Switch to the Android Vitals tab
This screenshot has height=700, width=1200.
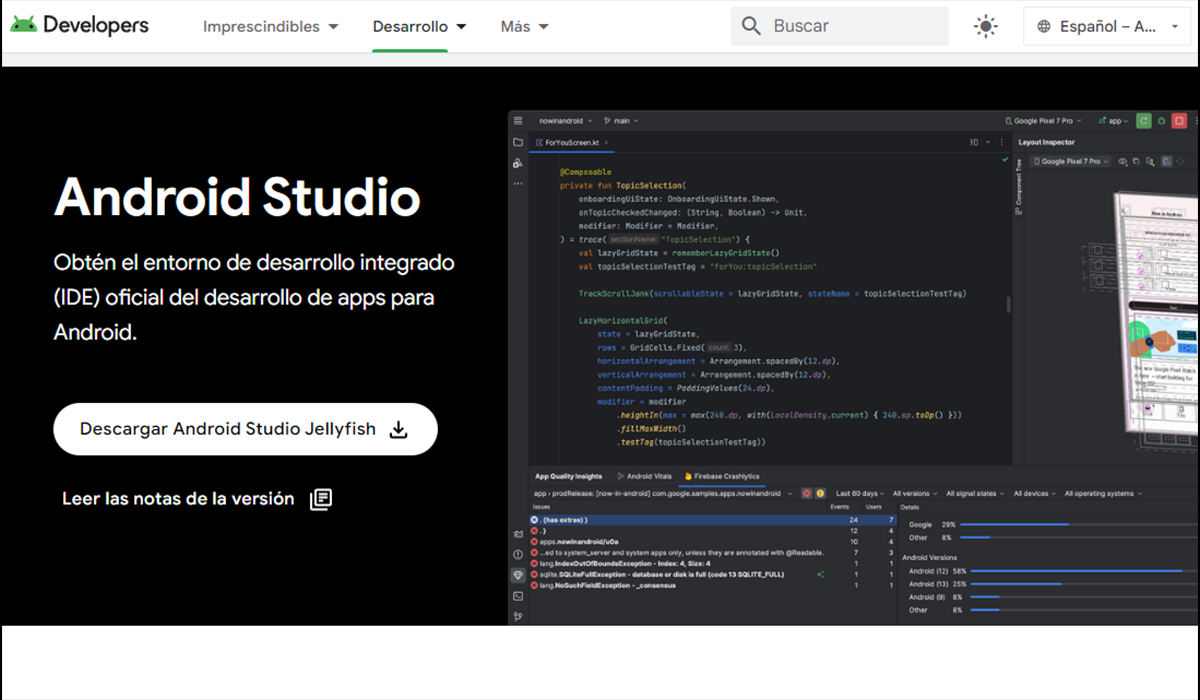click(648, 476)
